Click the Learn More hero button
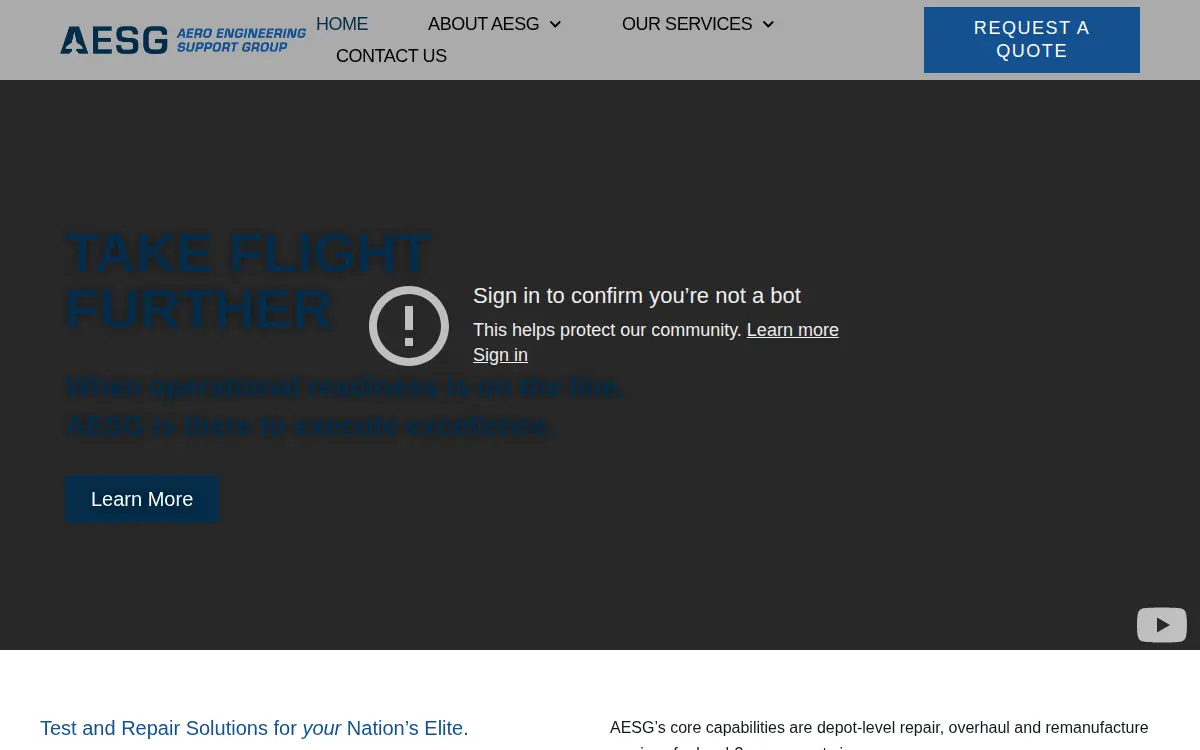Screen dimensions: 1200x750 pos(142,499)
